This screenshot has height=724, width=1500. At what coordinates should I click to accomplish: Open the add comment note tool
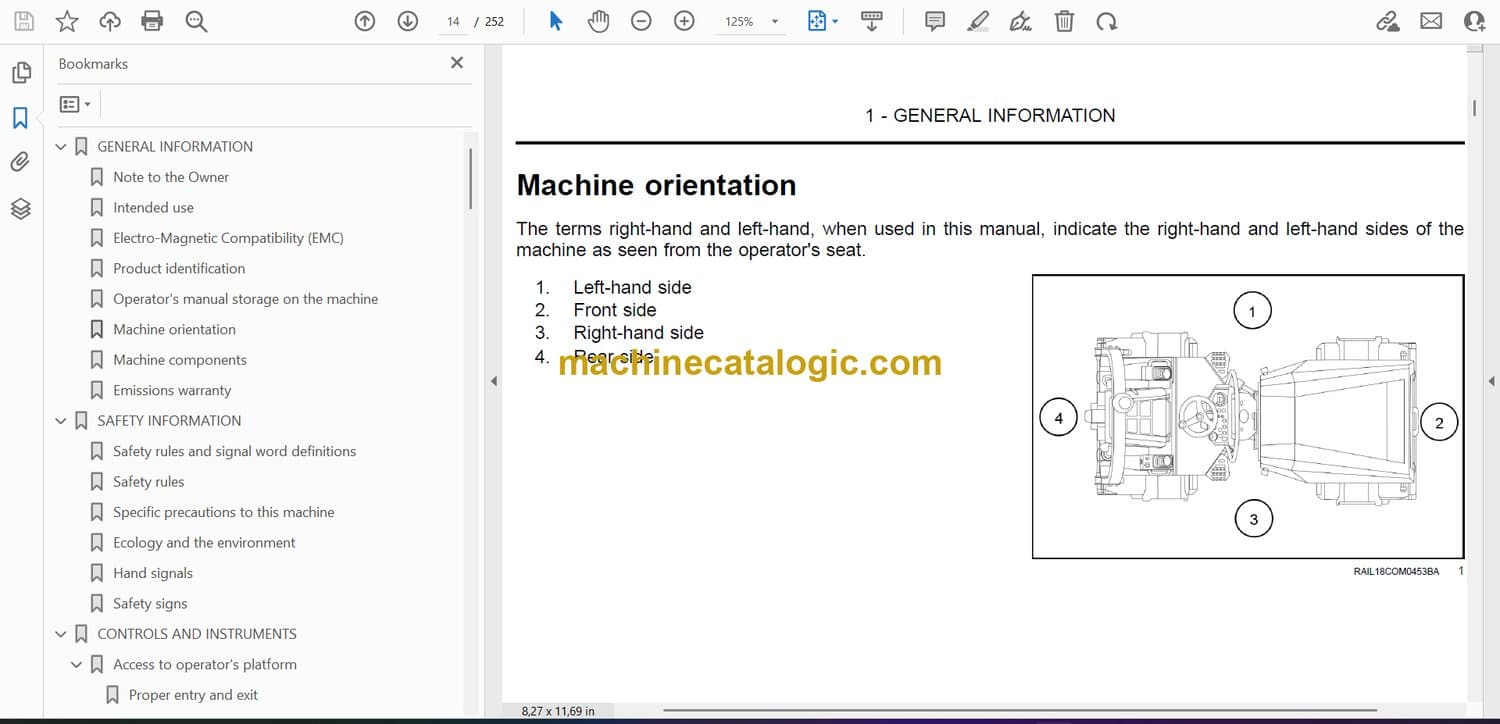click(x=935, y=21)
